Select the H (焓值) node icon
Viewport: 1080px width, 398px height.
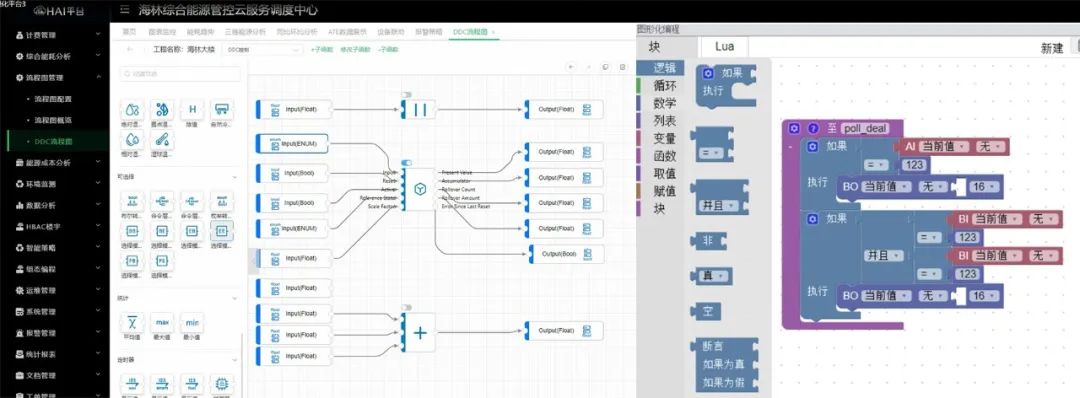[x=193, y=109]
